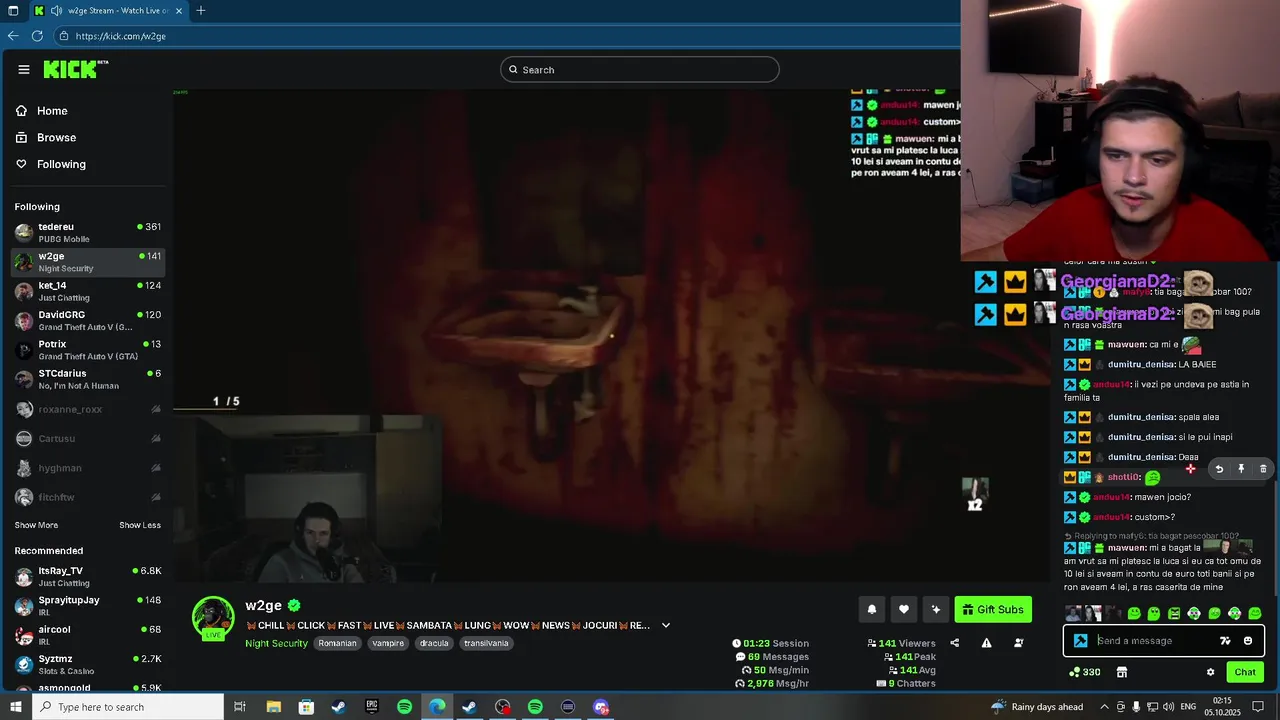Viewport: 1280px width, 720px height.
Task: Mute the tab audio speaker icon
Action: point(57,11)
